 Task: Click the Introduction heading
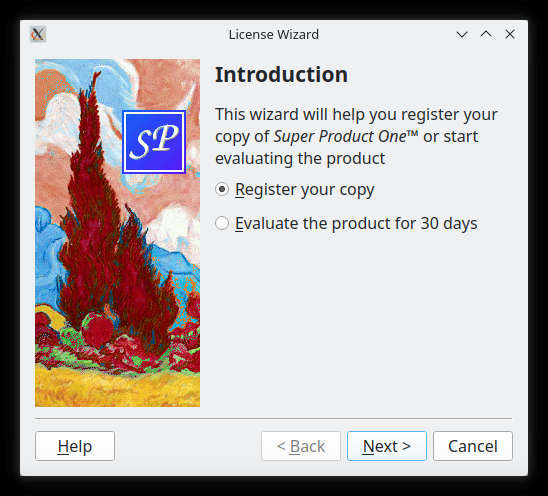click(x=281, y=74)
